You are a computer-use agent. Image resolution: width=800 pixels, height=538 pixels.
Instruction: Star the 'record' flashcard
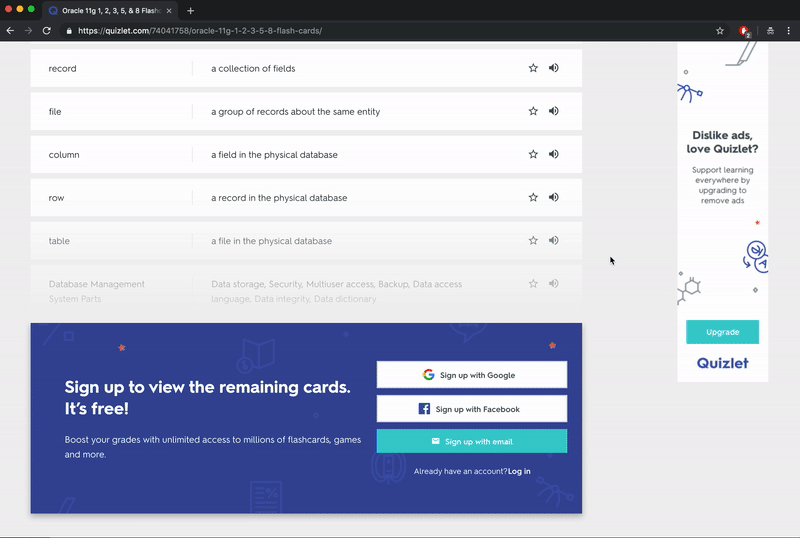(533, 68)
